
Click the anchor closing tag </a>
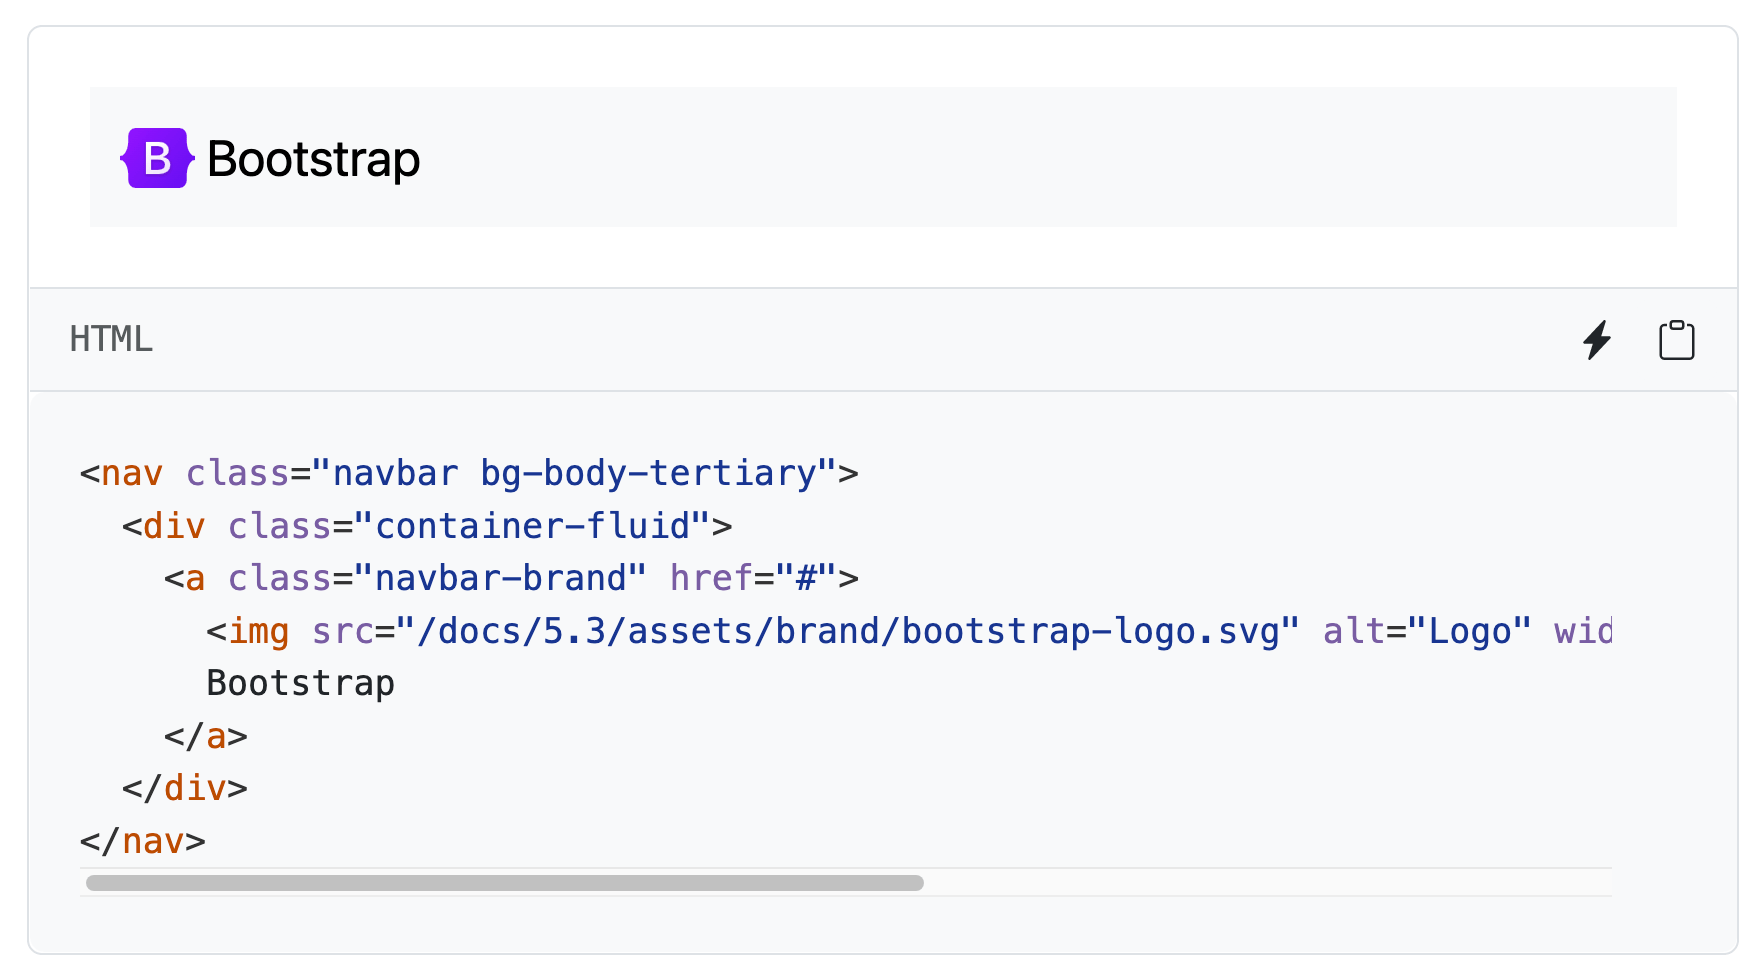pos(206,735)
